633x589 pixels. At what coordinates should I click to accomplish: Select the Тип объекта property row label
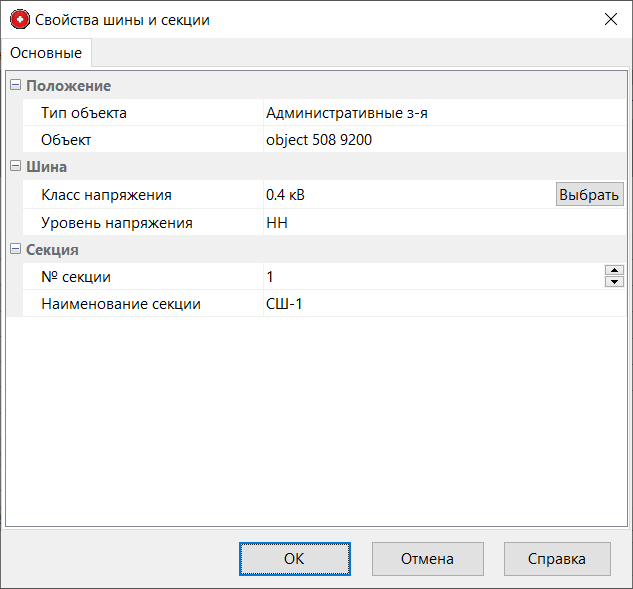84,113
